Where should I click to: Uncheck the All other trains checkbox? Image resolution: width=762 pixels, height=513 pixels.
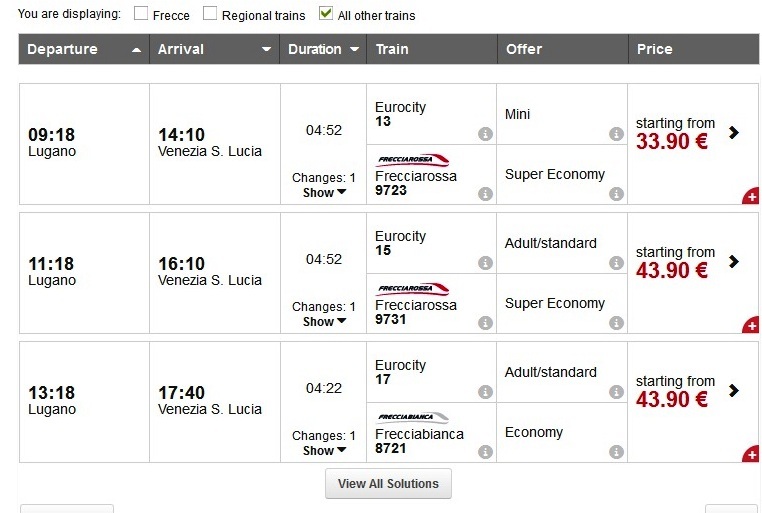click(326, 14)
